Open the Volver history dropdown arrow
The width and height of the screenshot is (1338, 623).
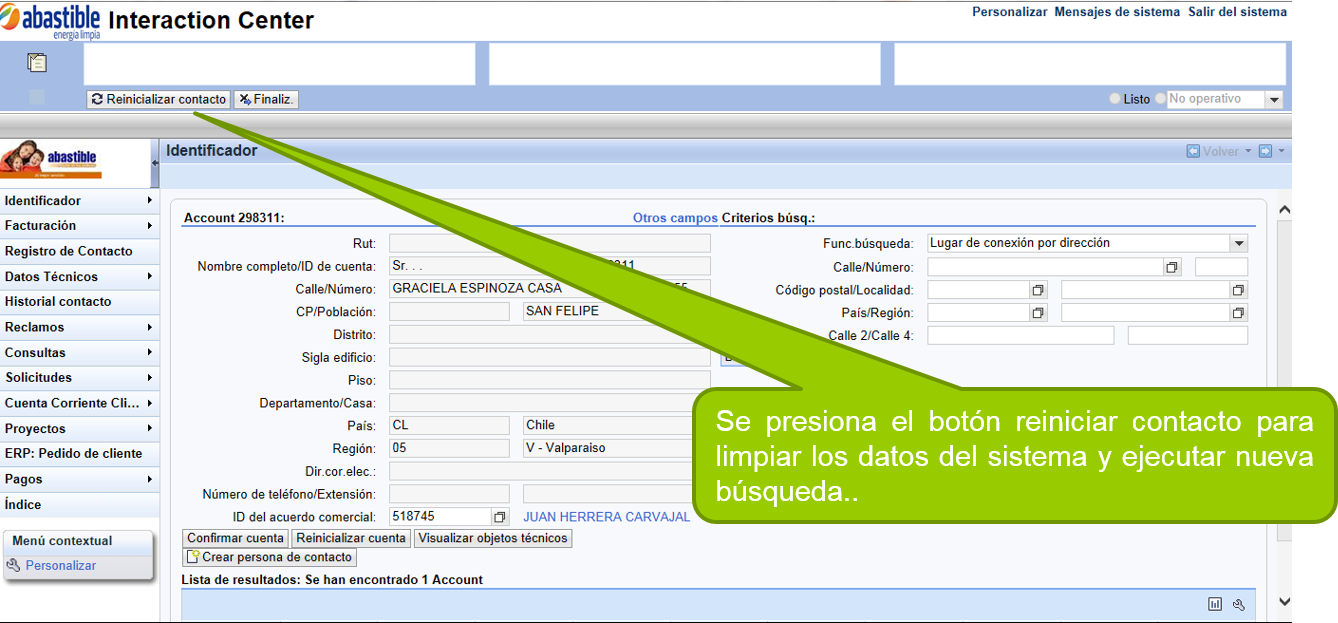click(1248, 151)
